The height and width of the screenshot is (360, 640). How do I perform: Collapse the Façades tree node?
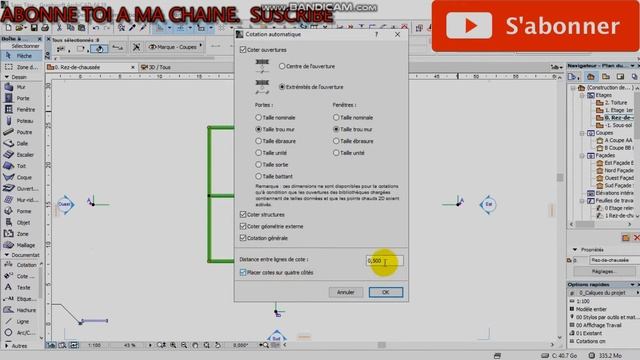pyautogui.click(x=582, y=156)
